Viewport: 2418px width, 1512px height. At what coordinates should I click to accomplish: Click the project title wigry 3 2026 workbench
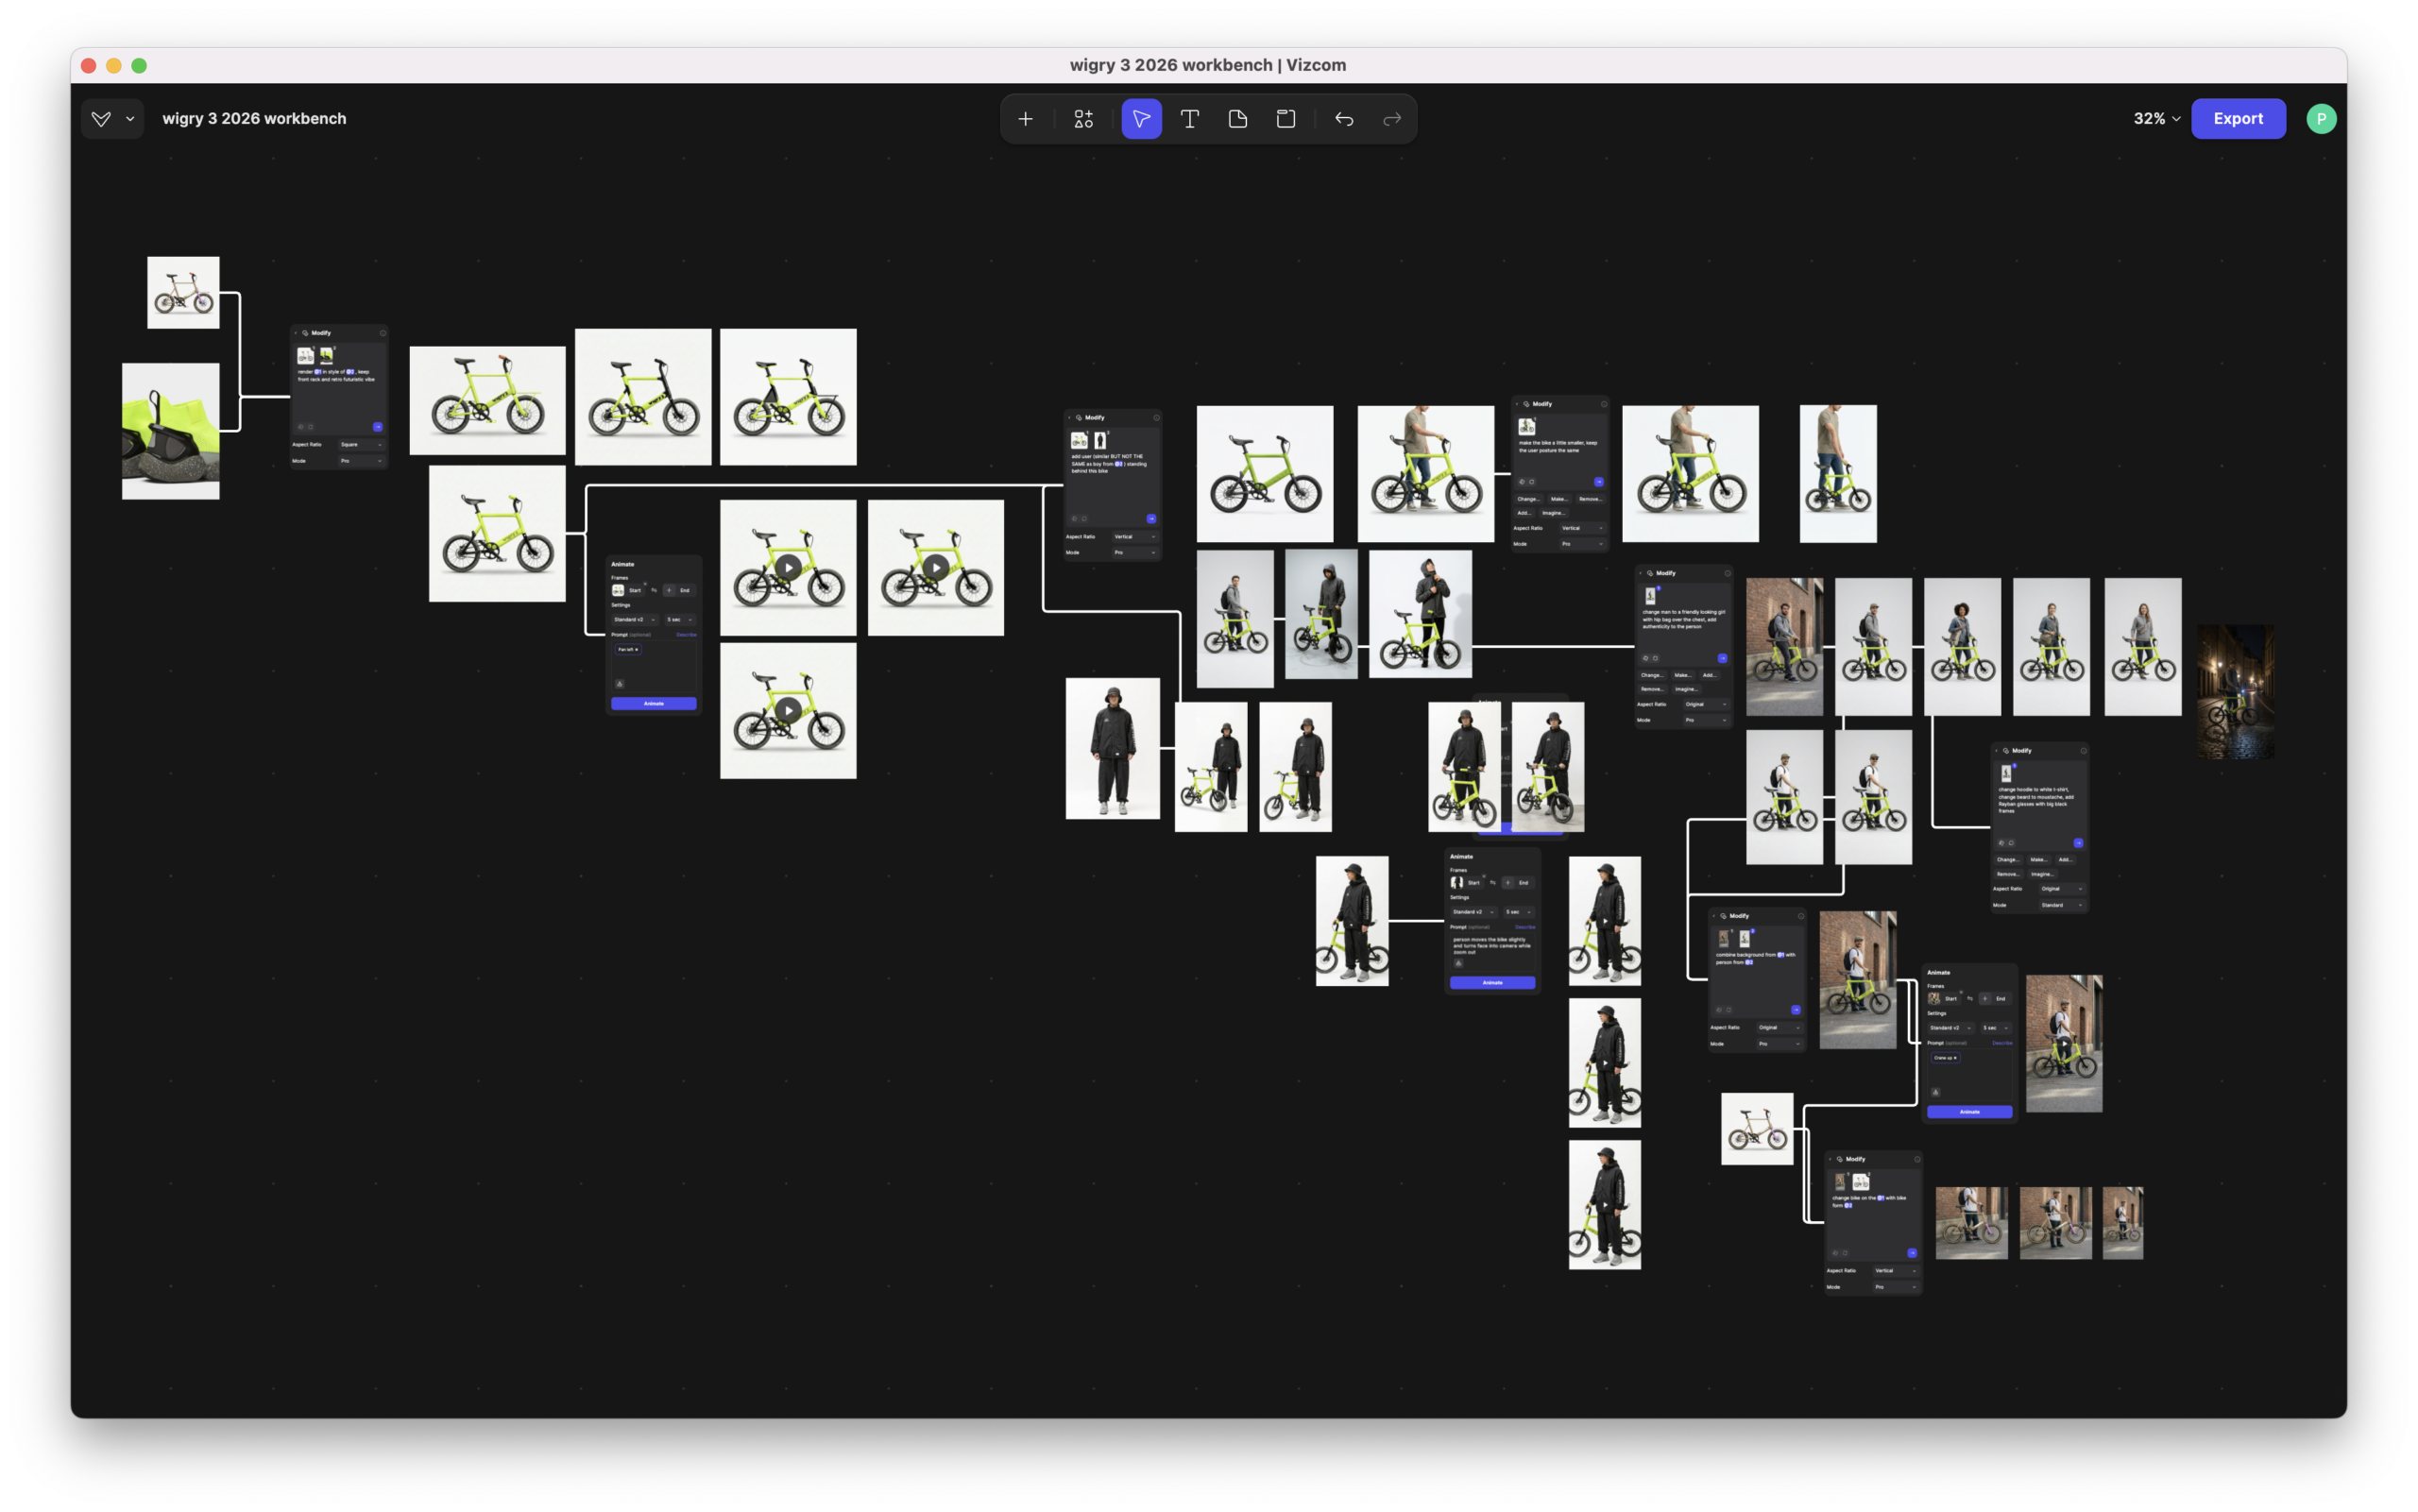254,119
